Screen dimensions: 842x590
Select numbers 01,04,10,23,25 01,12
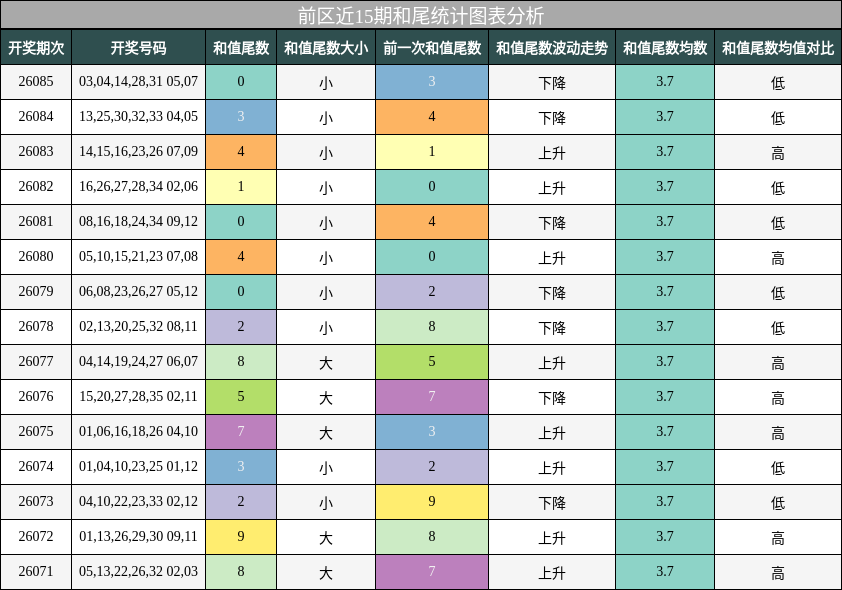click(x=139, y=466)
